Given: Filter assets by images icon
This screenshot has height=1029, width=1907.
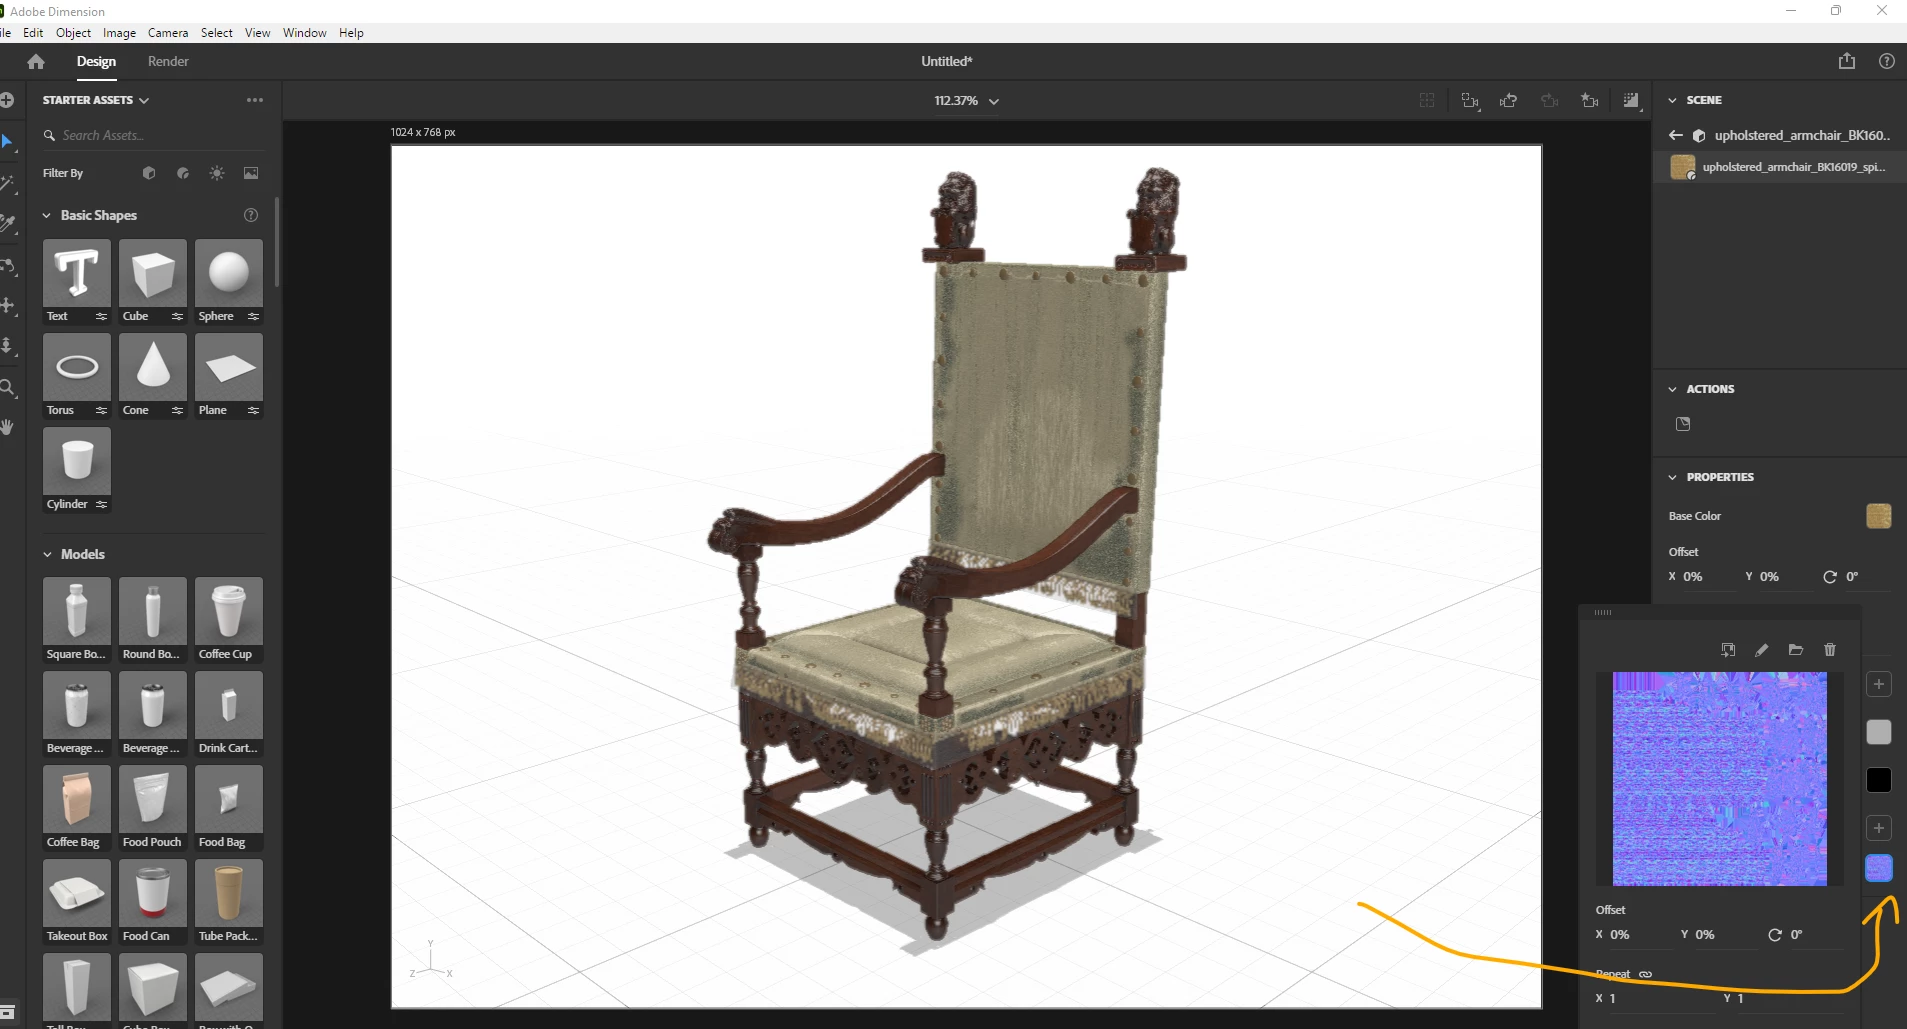Looking at the screenshot, I should pos(251,173).
